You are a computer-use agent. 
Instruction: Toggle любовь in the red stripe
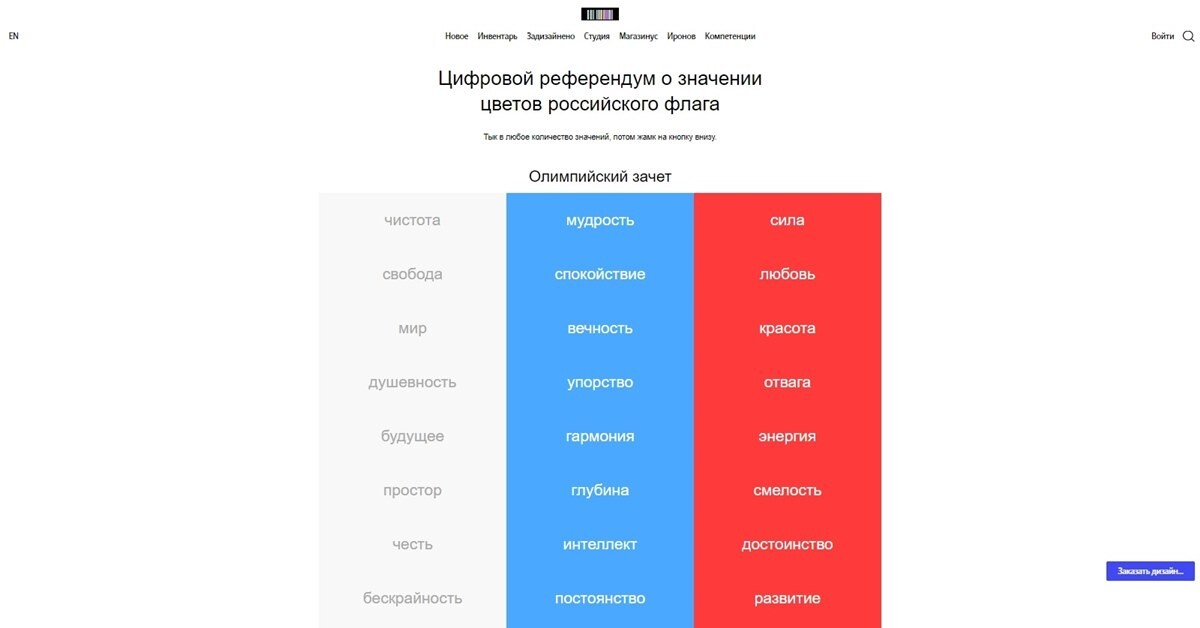point(787,274)
